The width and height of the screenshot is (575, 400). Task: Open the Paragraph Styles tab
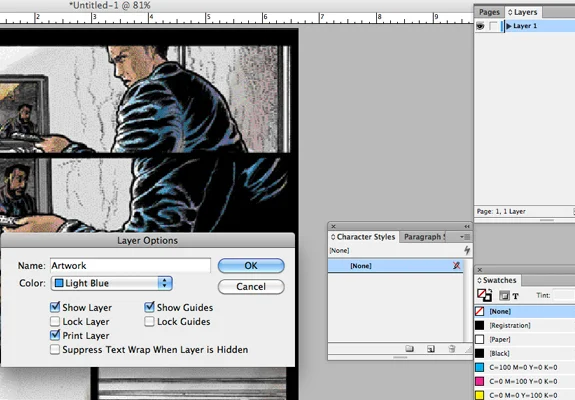(424, 237)
